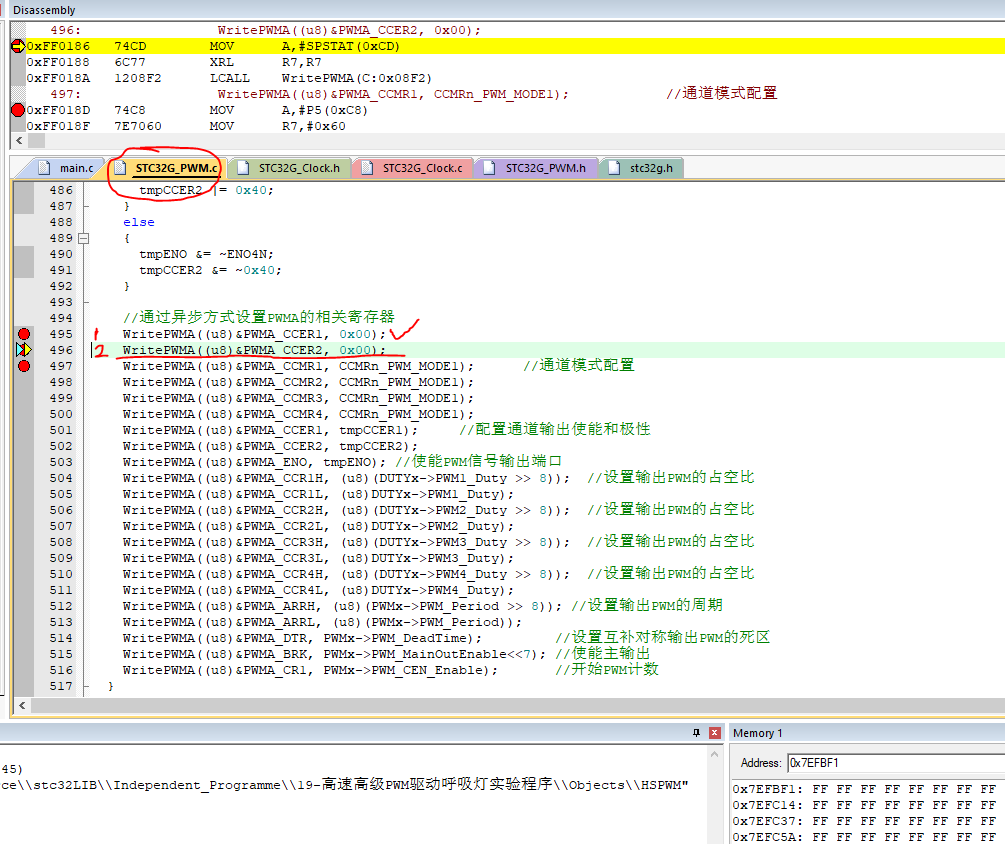This screenshot has height=844, width=1005.
Task: Click line number 503 in gutter
Action: tap(61, 462)
